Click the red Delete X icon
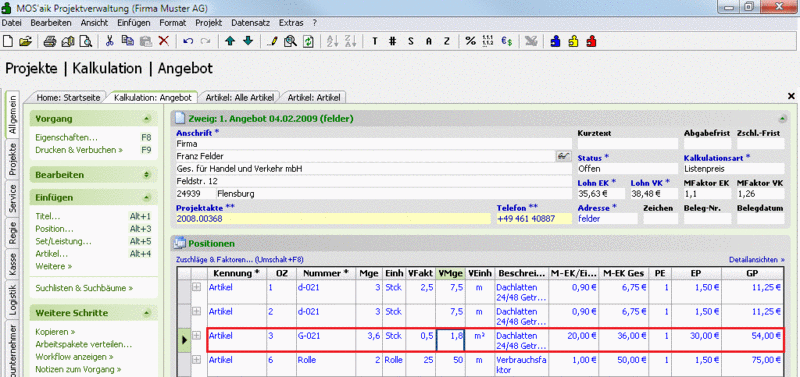Viewport: 800px width, 377px height. click(x=163, y=42)
